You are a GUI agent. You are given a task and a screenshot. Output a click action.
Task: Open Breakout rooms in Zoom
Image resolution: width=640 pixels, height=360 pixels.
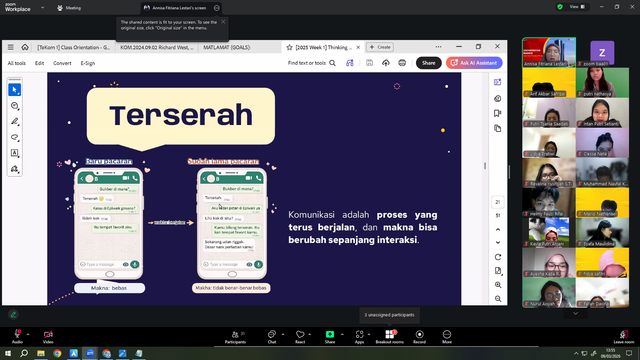390,337
